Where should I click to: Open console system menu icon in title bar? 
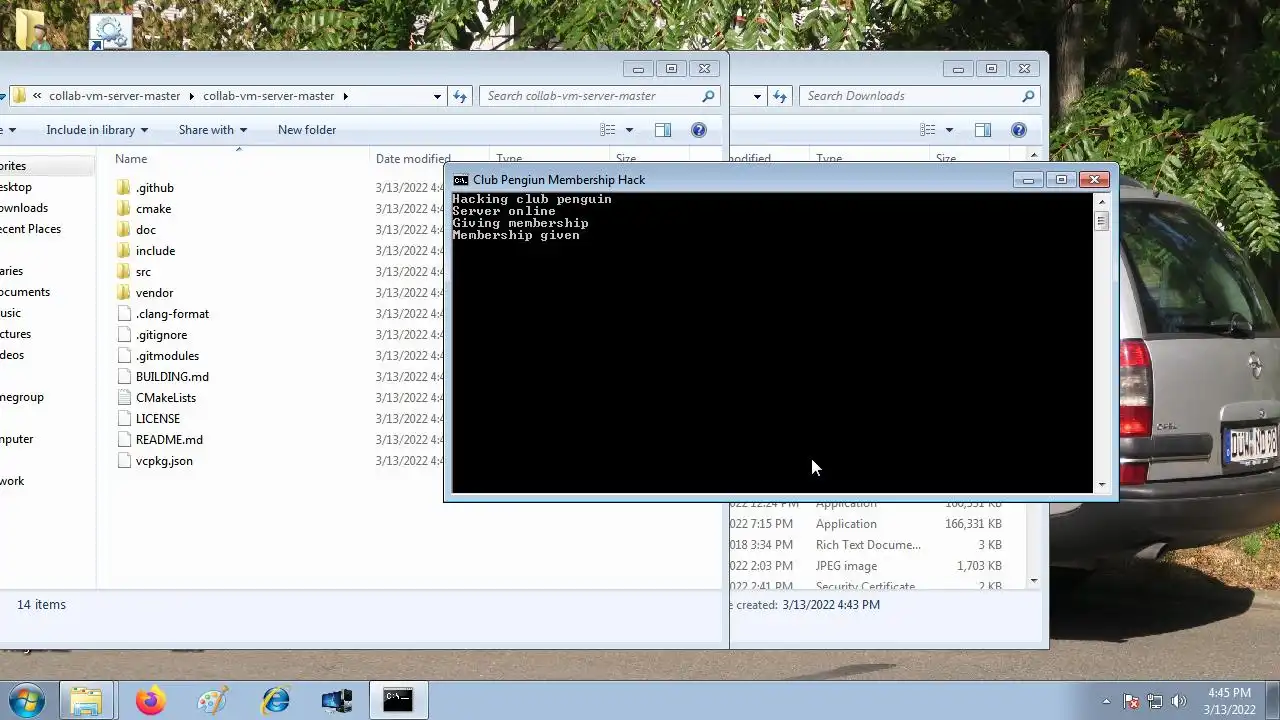click(460, 180)
